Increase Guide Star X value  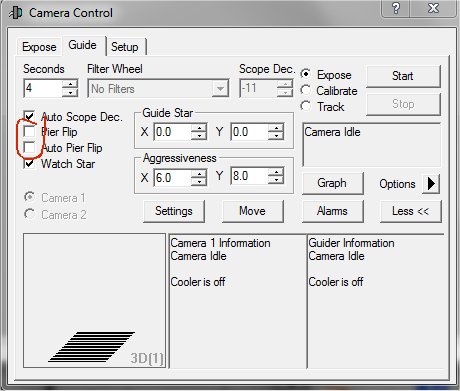point(199,128)
